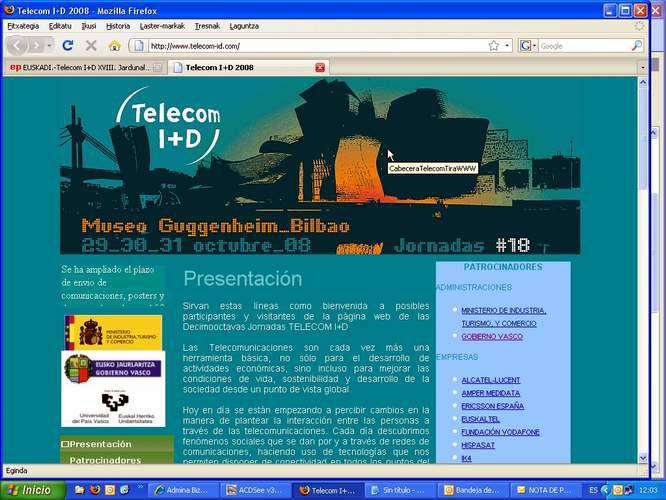Stop loading with the X icon
This screenshot has width=666, height=500.
(x=91, y=45)
